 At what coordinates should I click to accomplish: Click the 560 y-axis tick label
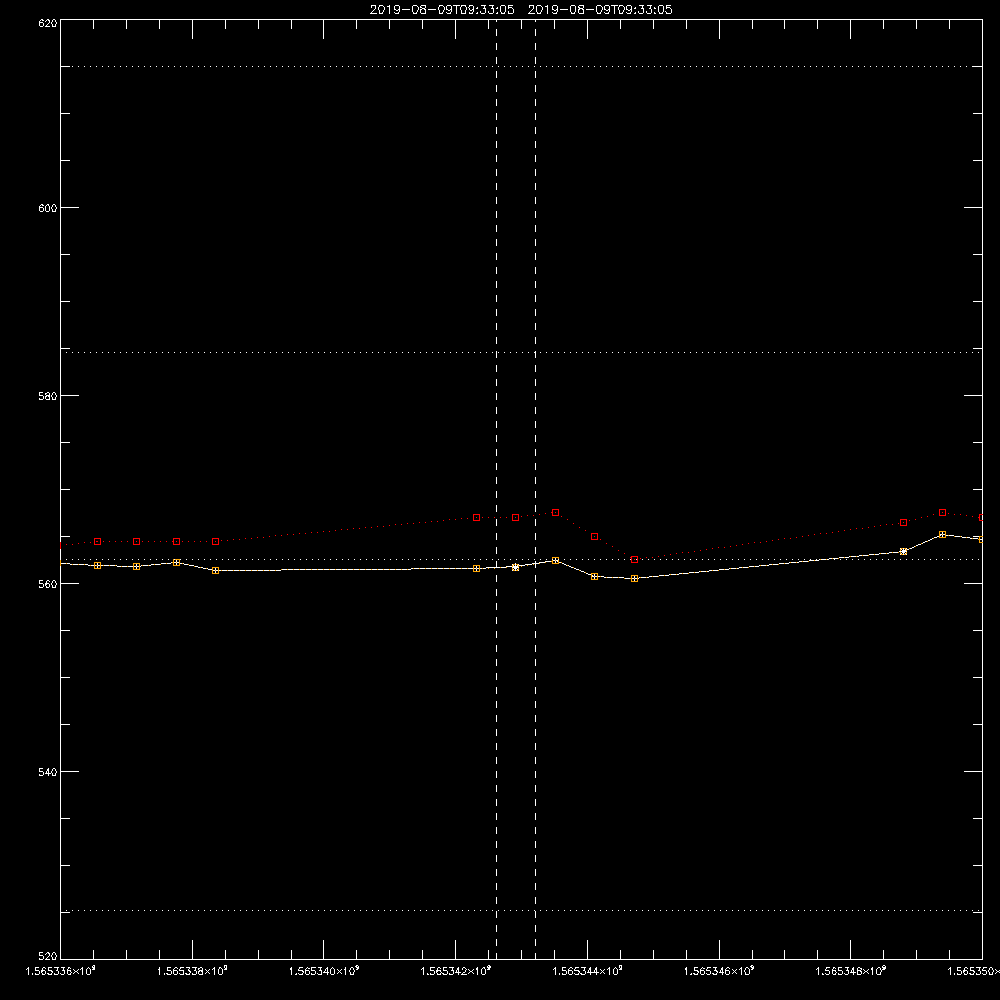click(x=48, y=584)
